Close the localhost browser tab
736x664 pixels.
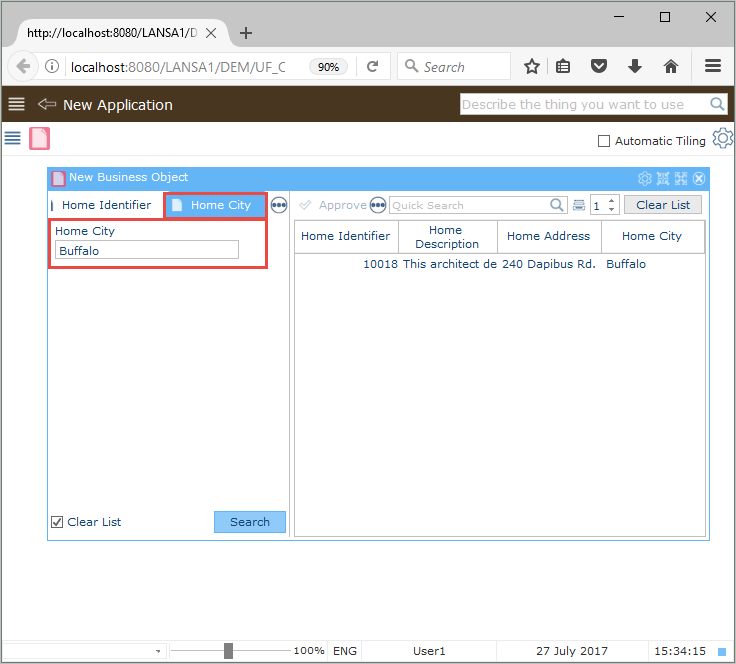(x=211, y=33)
